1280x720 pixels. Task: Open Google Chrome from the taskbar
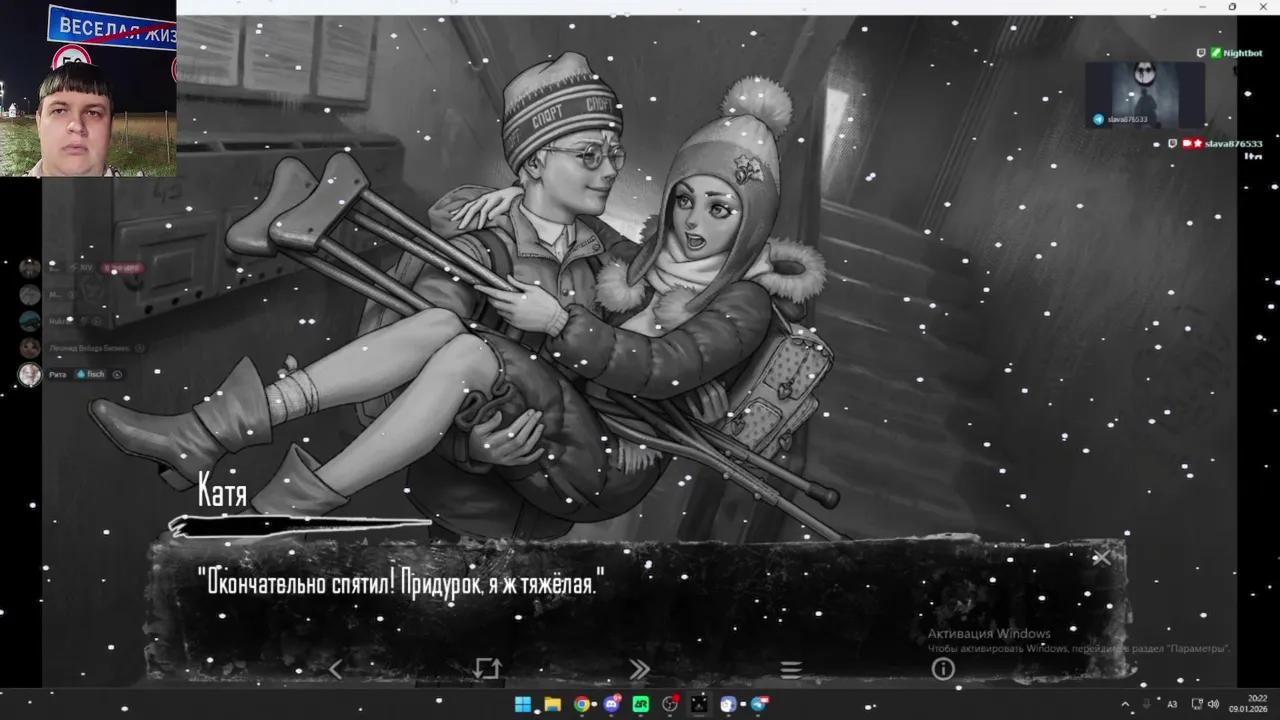coord(582,704)
